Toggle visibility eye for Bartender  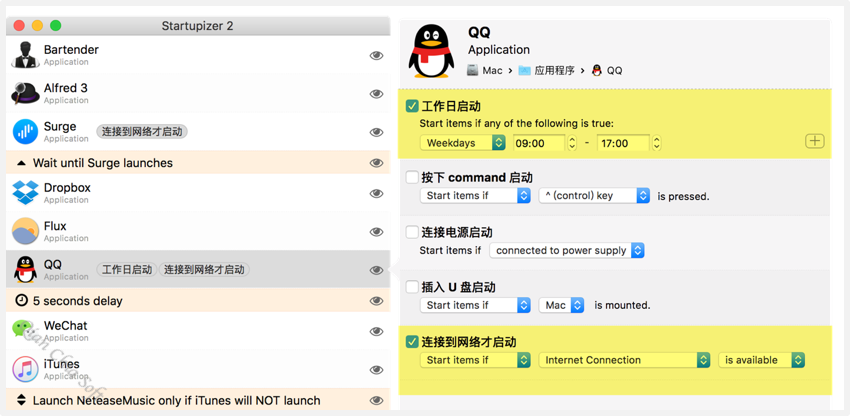[x=376, y=55]
